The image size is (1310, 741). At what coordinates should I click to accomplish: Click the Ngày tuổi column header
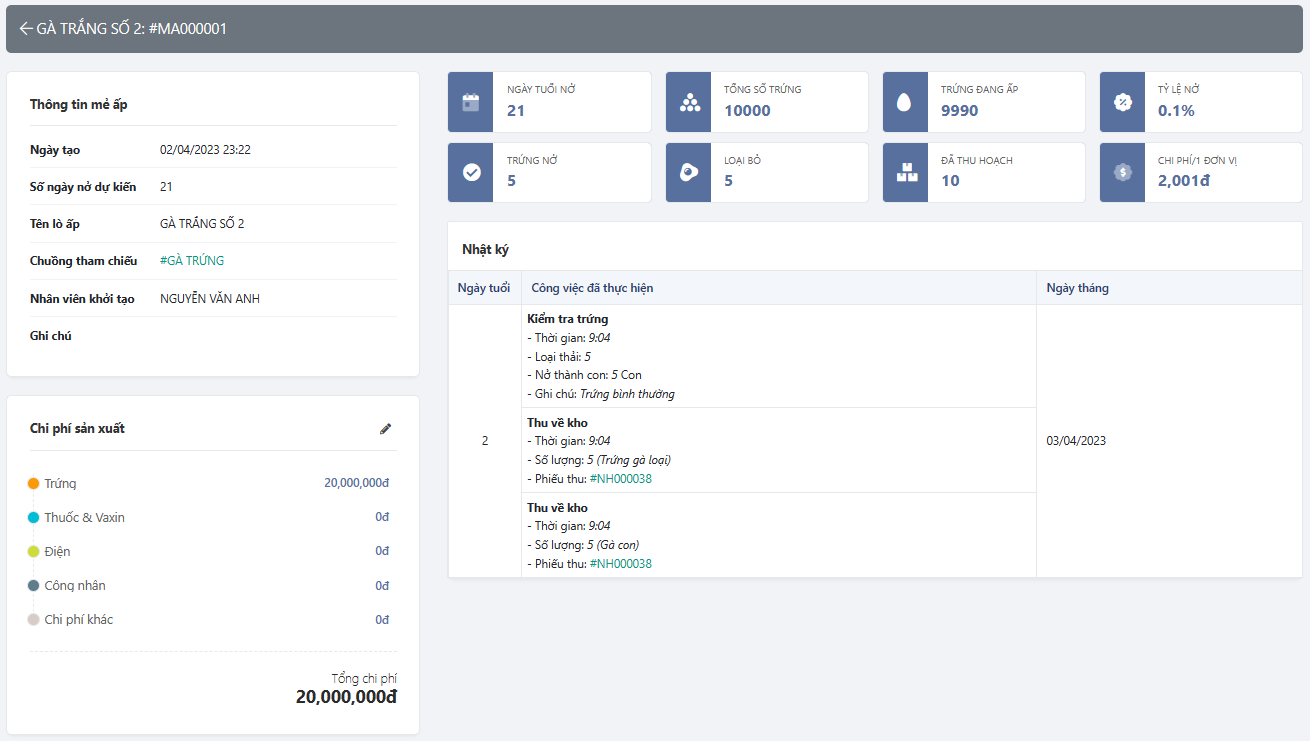coord(484,288)
